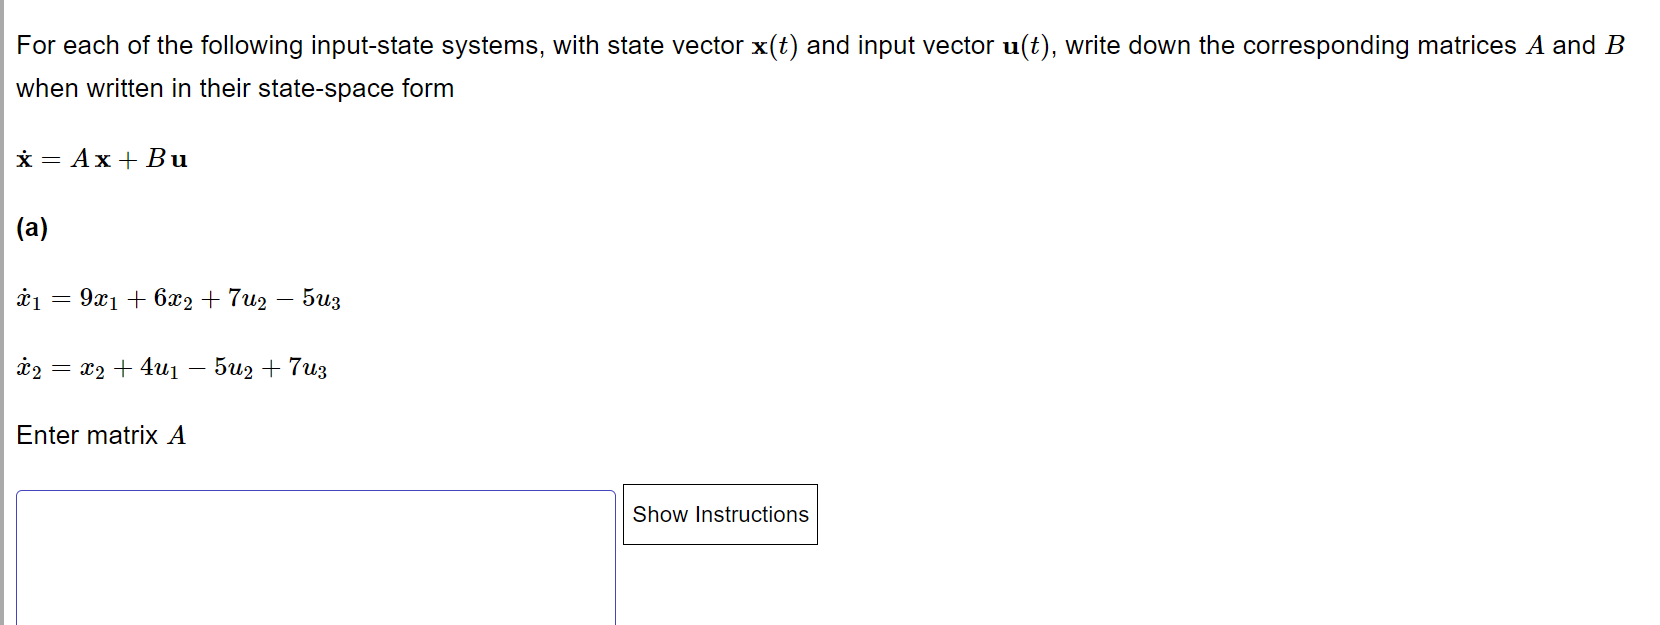The height and width of the screenshot is (625, 1660).
Task: Click the matrix B mention in the prompt
Action: tap(1614, 44)
